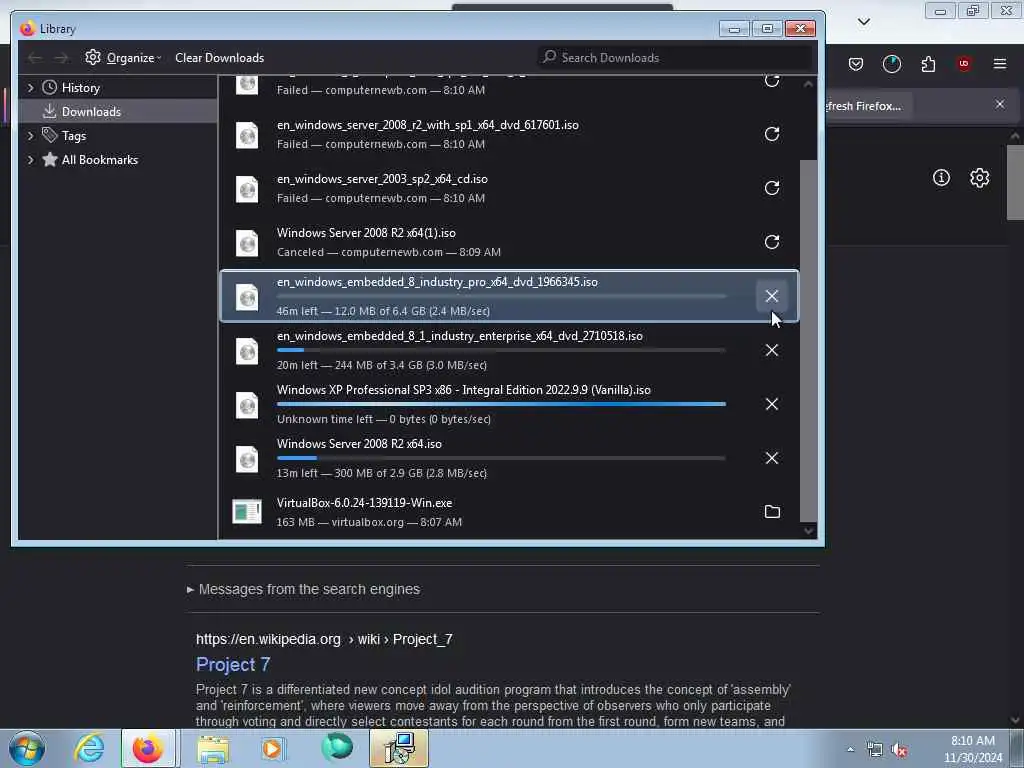
Task: Click the Library forward arrow
Action: pyautogui.click(x=61, y=57)
